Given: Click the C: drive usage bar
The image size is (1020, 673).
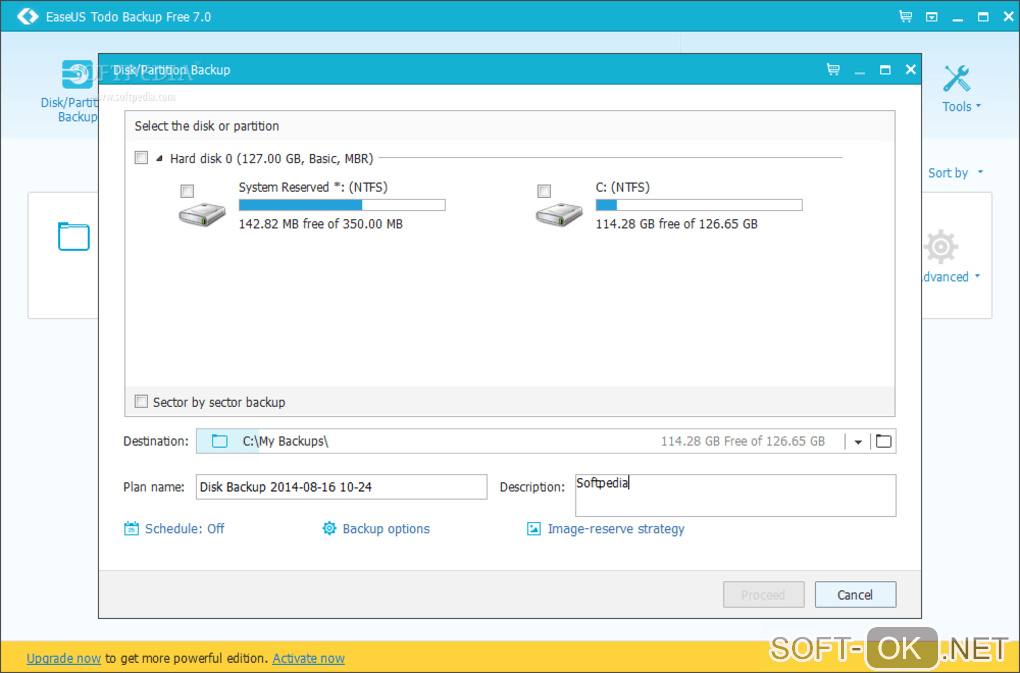Looking at the screenshot, I should [699, 205].
